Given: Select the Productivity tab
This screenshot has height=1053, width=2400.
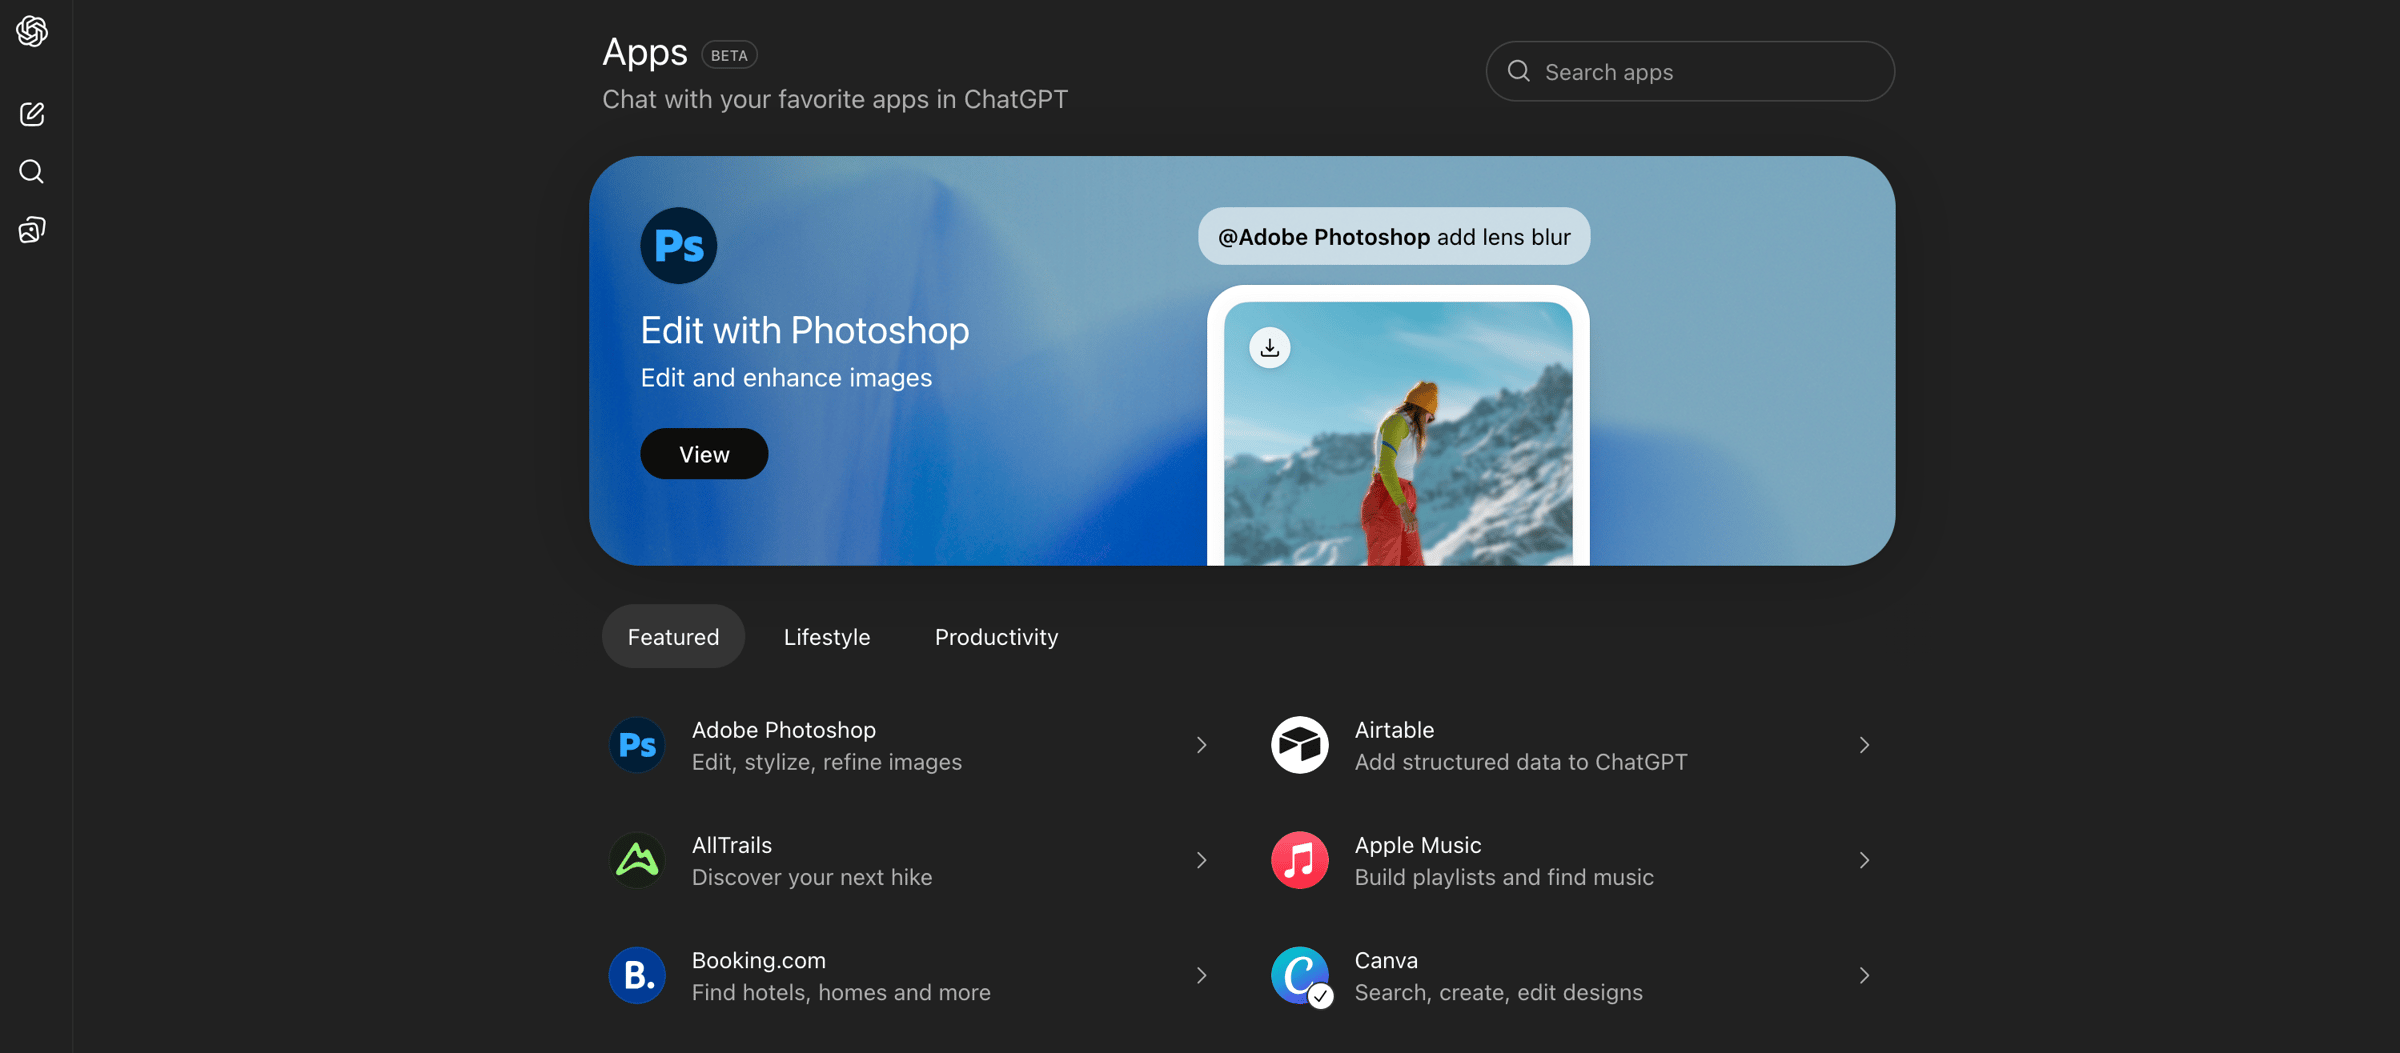Looking at the screenshot, I should pos(996,637).
